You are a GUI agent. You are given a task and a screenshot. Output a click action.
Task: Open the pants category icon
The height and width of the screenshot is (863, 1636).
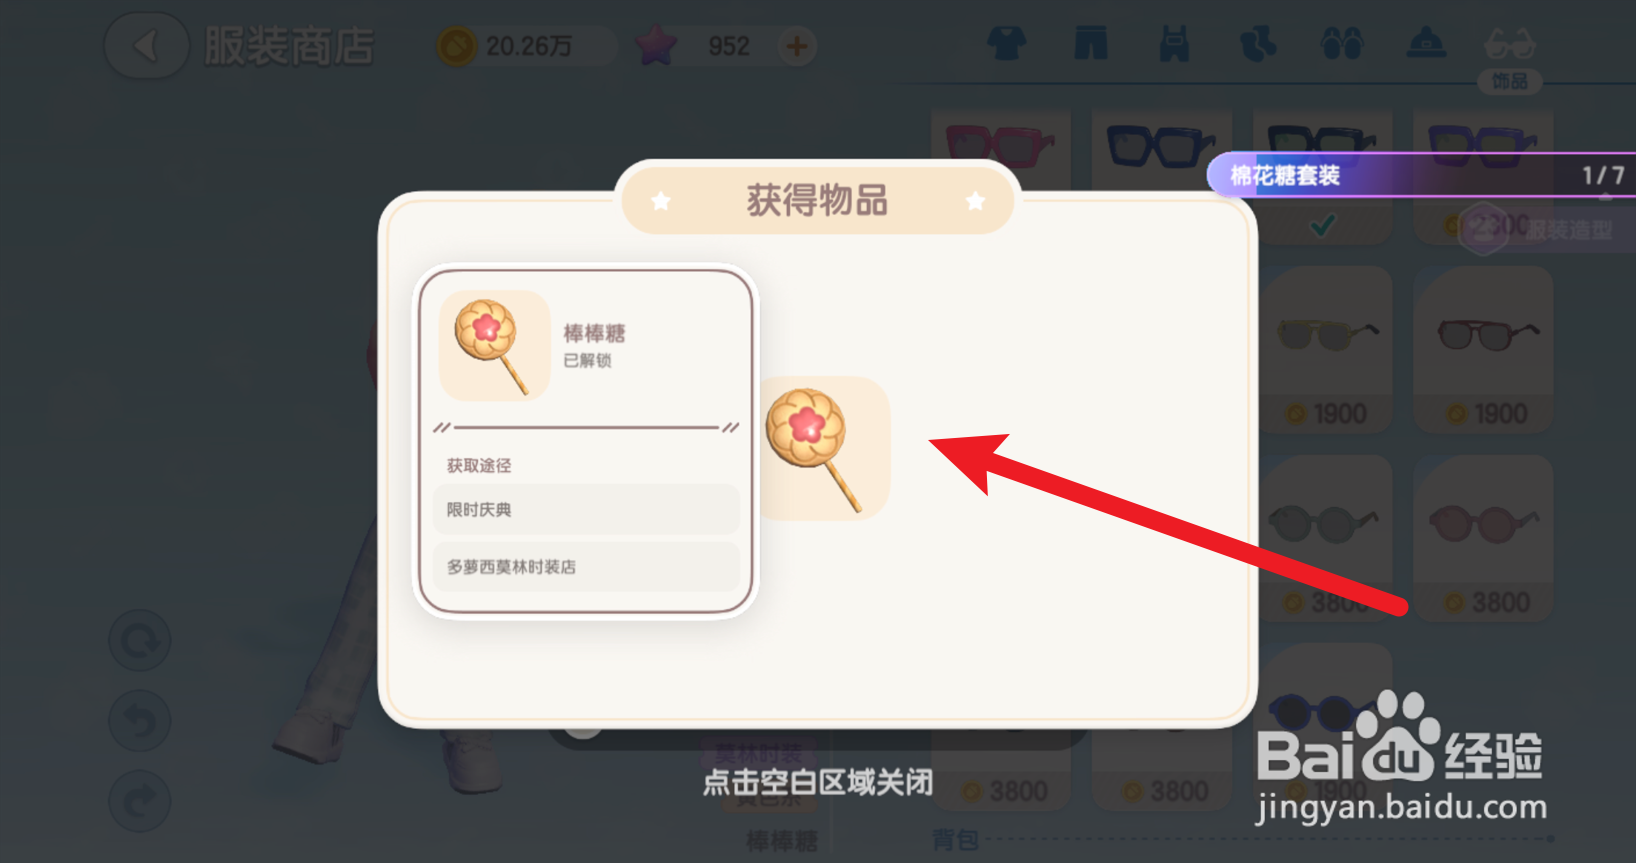click(x=1091, y=44)
